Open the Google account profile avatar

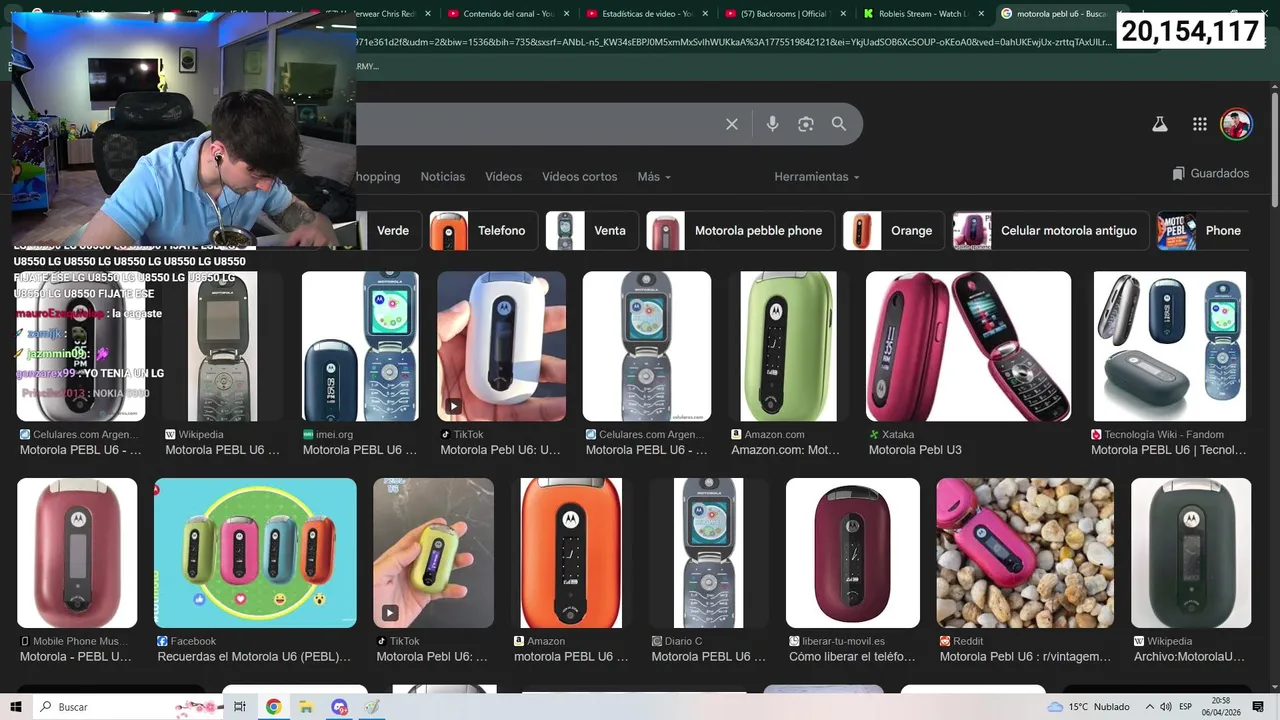1237,124
